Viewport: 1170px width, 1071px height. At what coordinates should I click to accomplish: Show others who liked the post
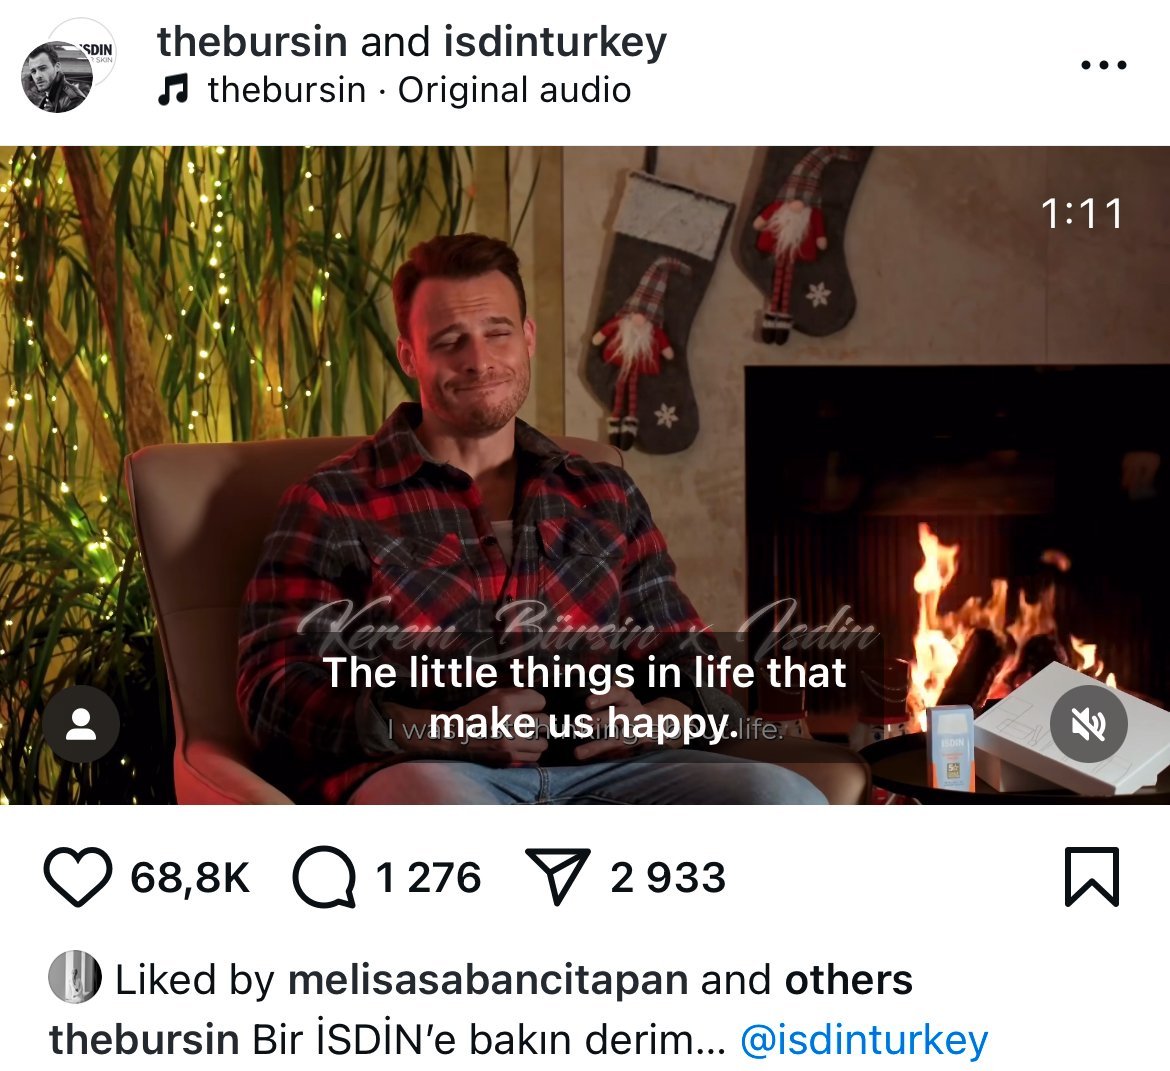[848, 980]
